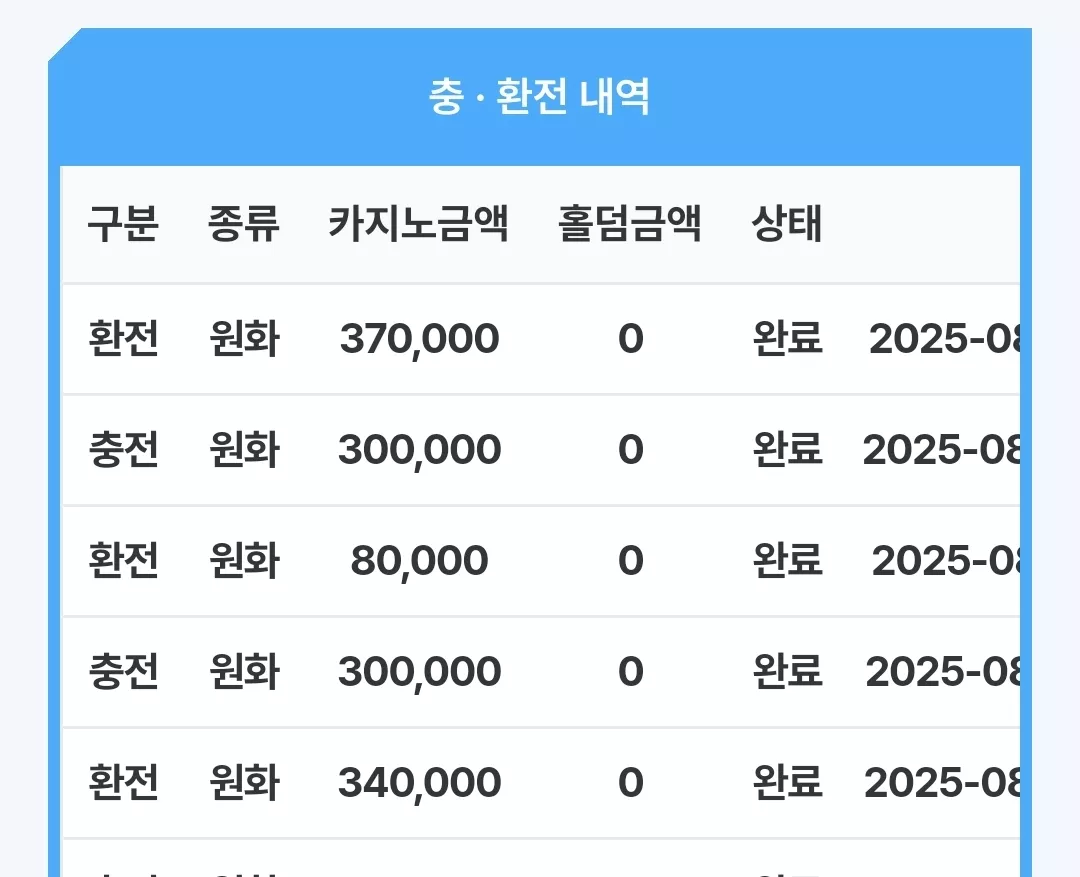Click the holdem amount 0 in 80,000 row

pyautogui.click(x=630, y=561)
